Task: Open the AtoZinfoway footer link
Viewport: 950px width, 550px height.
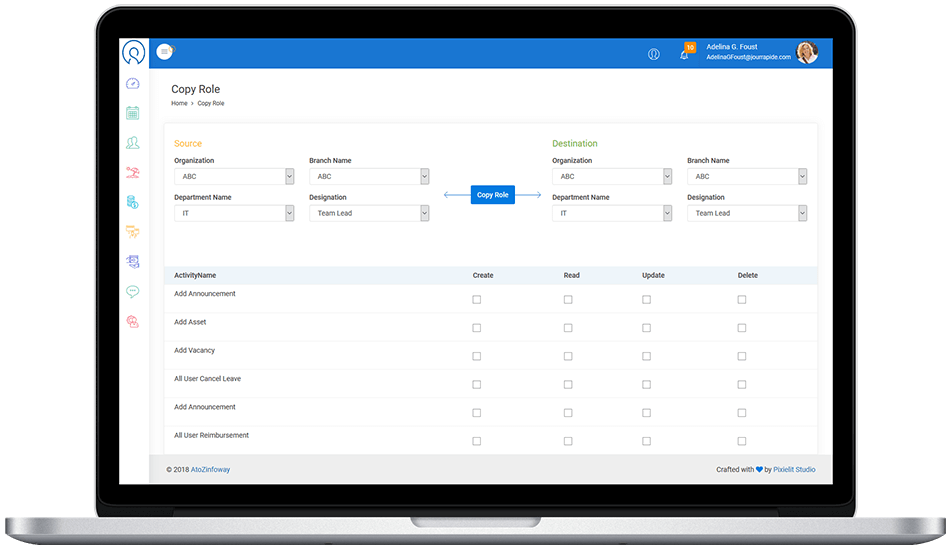Action: [210, 469]
